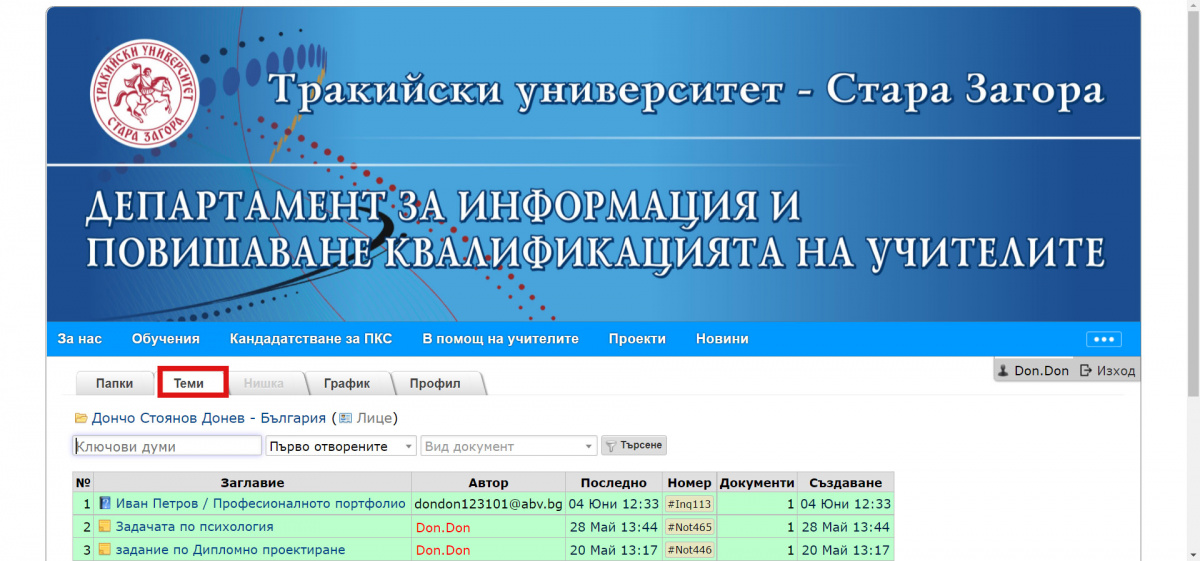The image size is (1200, 561).
Task: Click the disabled Нишка tab
Action: pyautogui.click(x=264, y=383)
